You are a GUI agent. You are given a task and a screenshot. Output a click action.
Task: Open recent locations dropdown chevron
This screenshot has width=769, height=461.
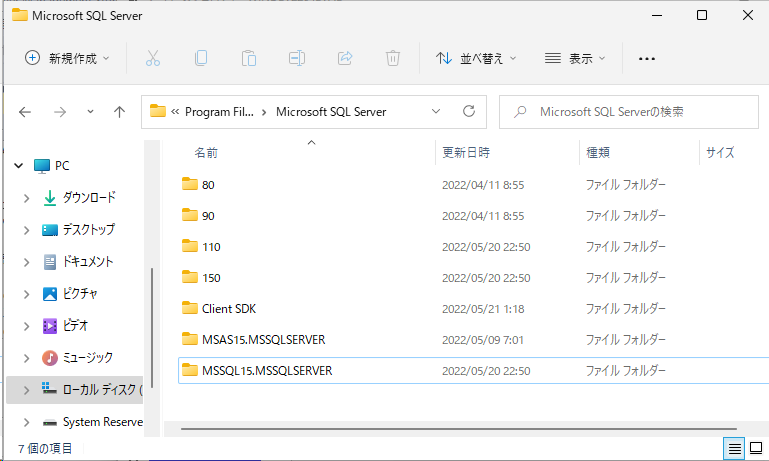[x=90, y=112]
